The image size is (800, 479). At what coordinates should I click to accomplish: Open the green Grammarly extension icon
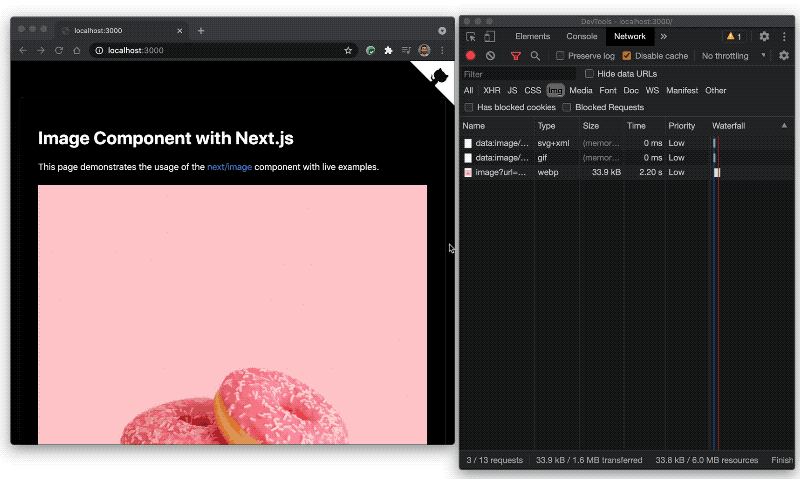(371, 51)
